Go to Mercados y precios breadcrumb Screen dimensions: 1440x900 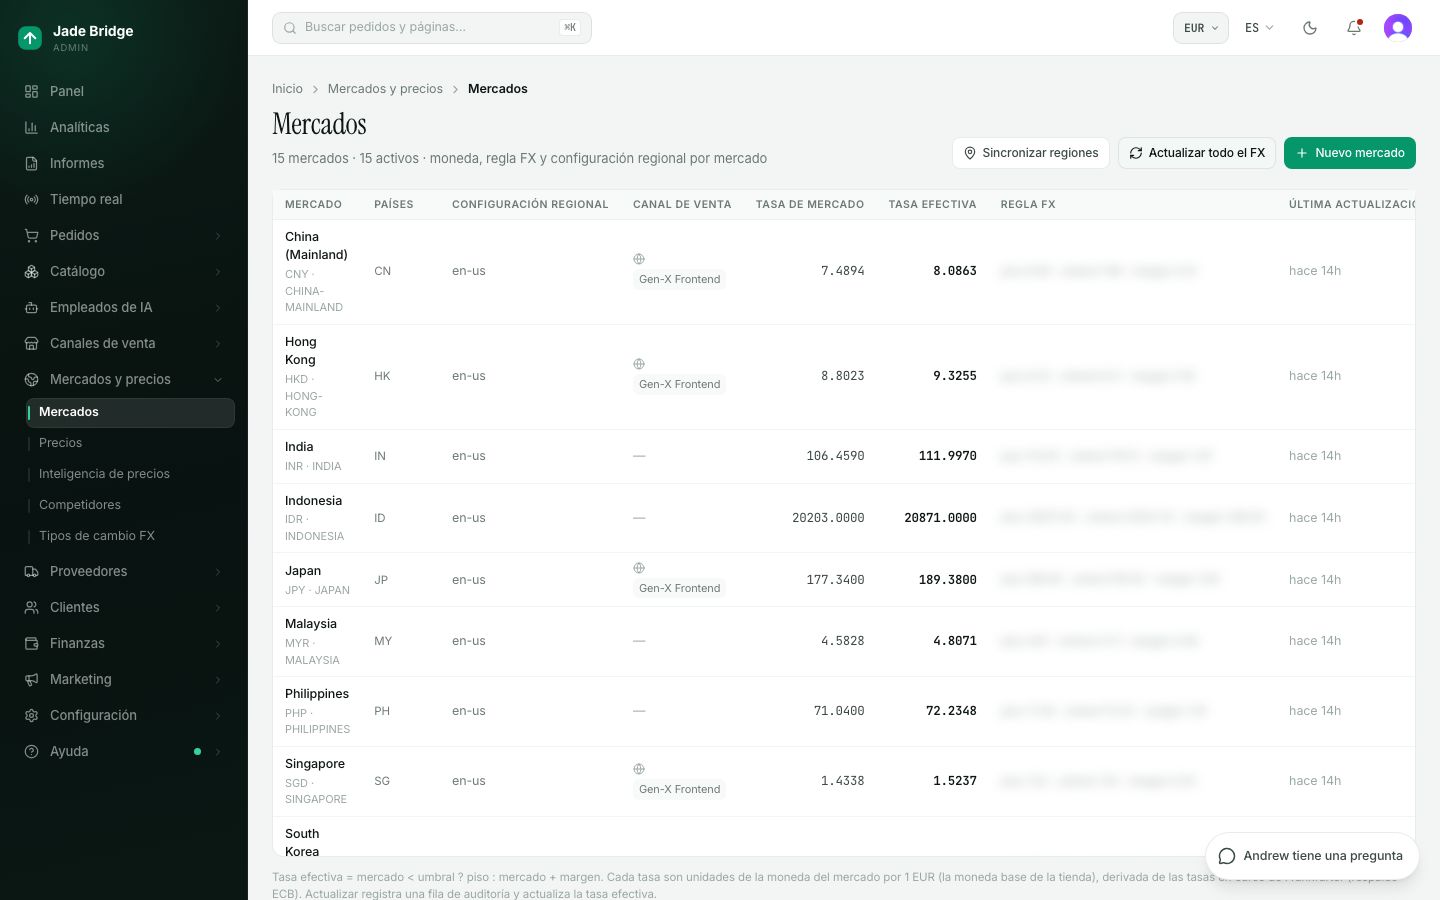[385, 89]
